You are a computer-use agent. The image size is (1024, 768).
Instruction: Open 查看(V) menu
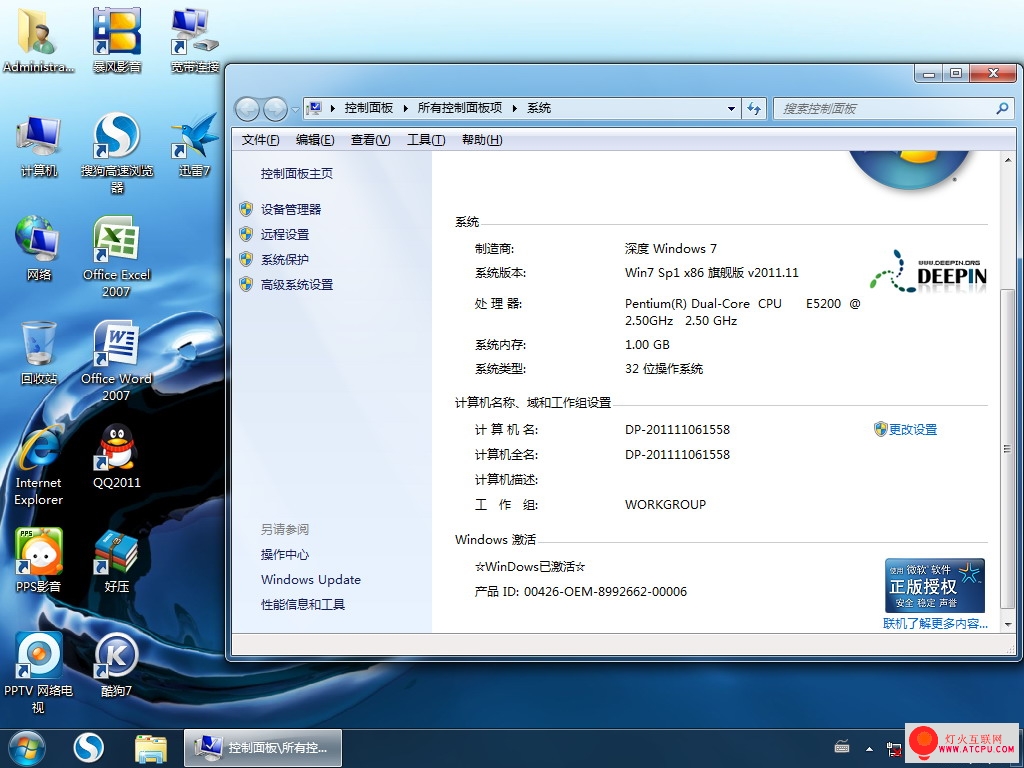(370, 140)
